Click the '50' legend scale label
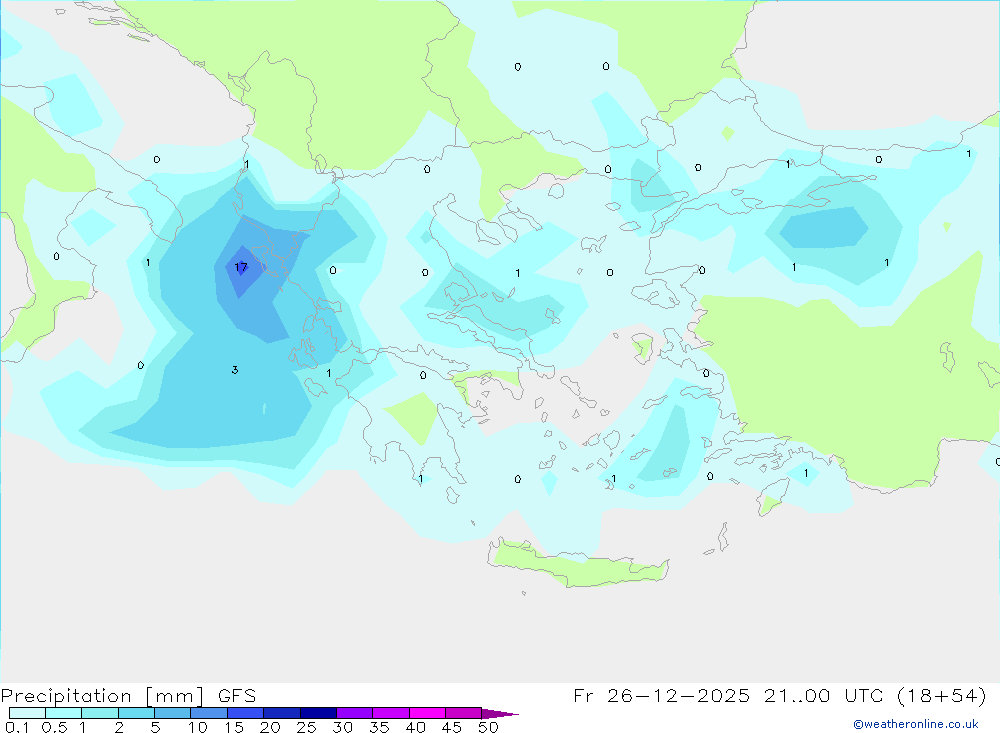Screen dimensions: 1000x733 (x=488, y=727)
